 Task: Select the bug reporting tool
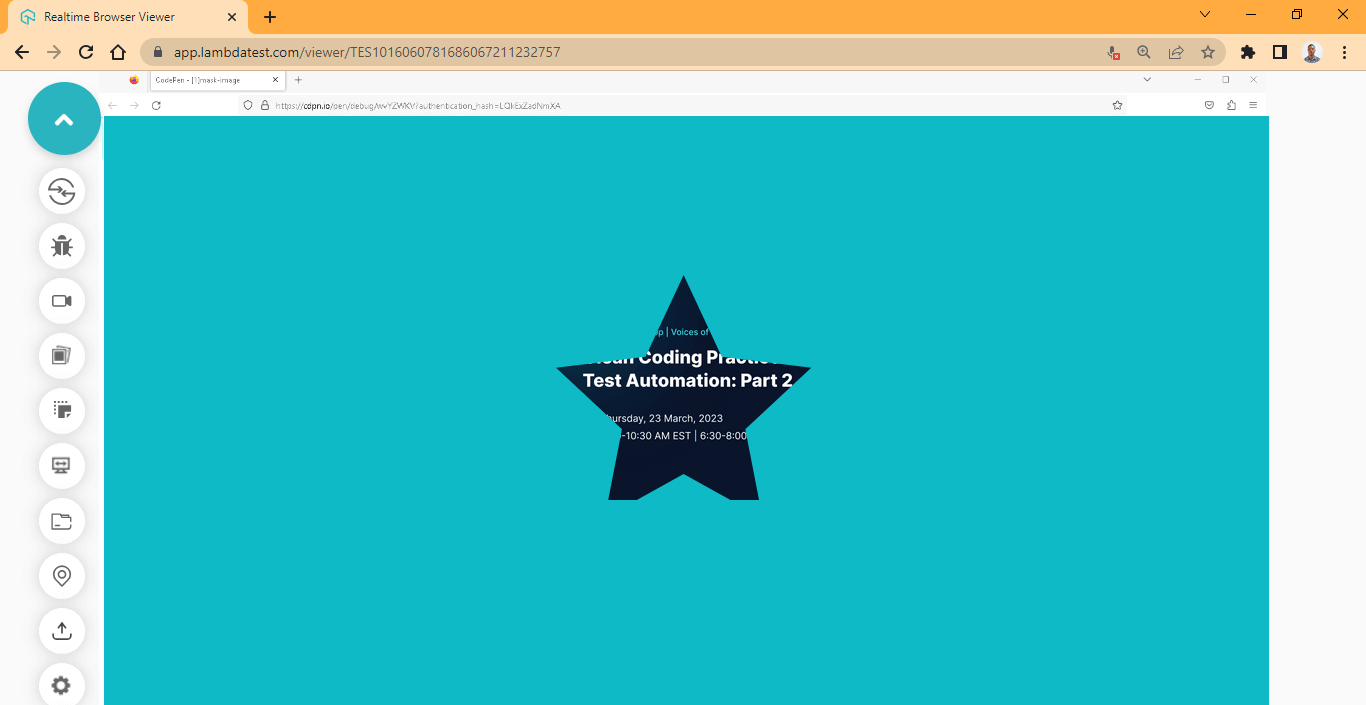(x=62, y=246)
